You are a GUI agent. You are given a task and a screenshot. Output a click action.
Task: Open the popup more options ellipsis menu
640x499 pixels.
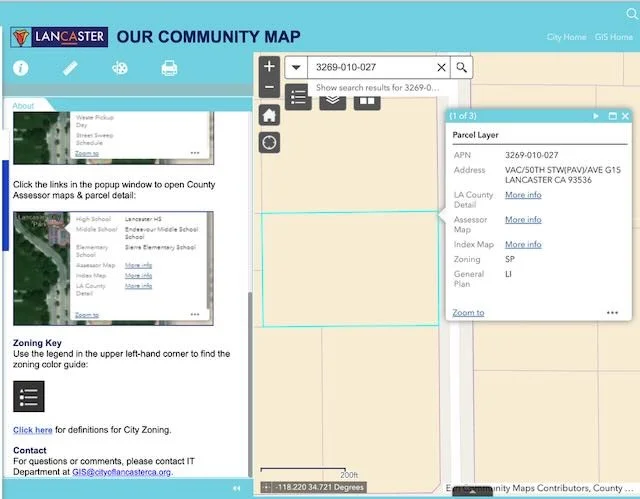pyautogui.click(x=612, y=313)
